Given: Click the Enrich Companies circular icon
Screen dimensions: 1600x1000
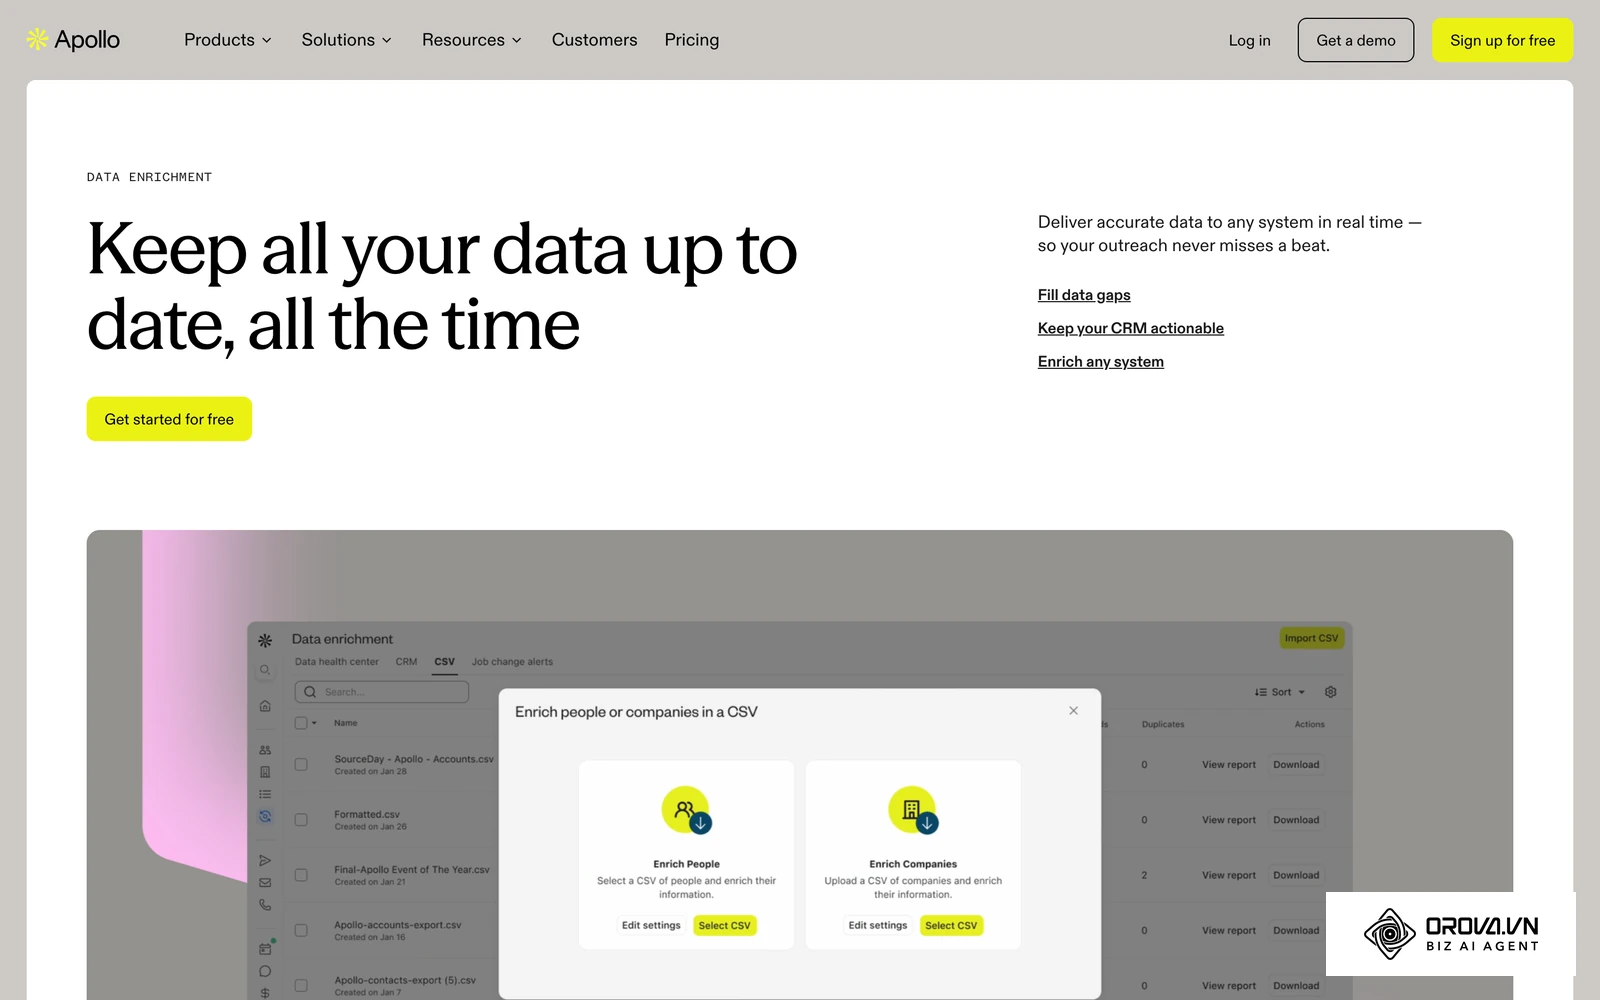Looking at the screenshot, I should point(913,810).
